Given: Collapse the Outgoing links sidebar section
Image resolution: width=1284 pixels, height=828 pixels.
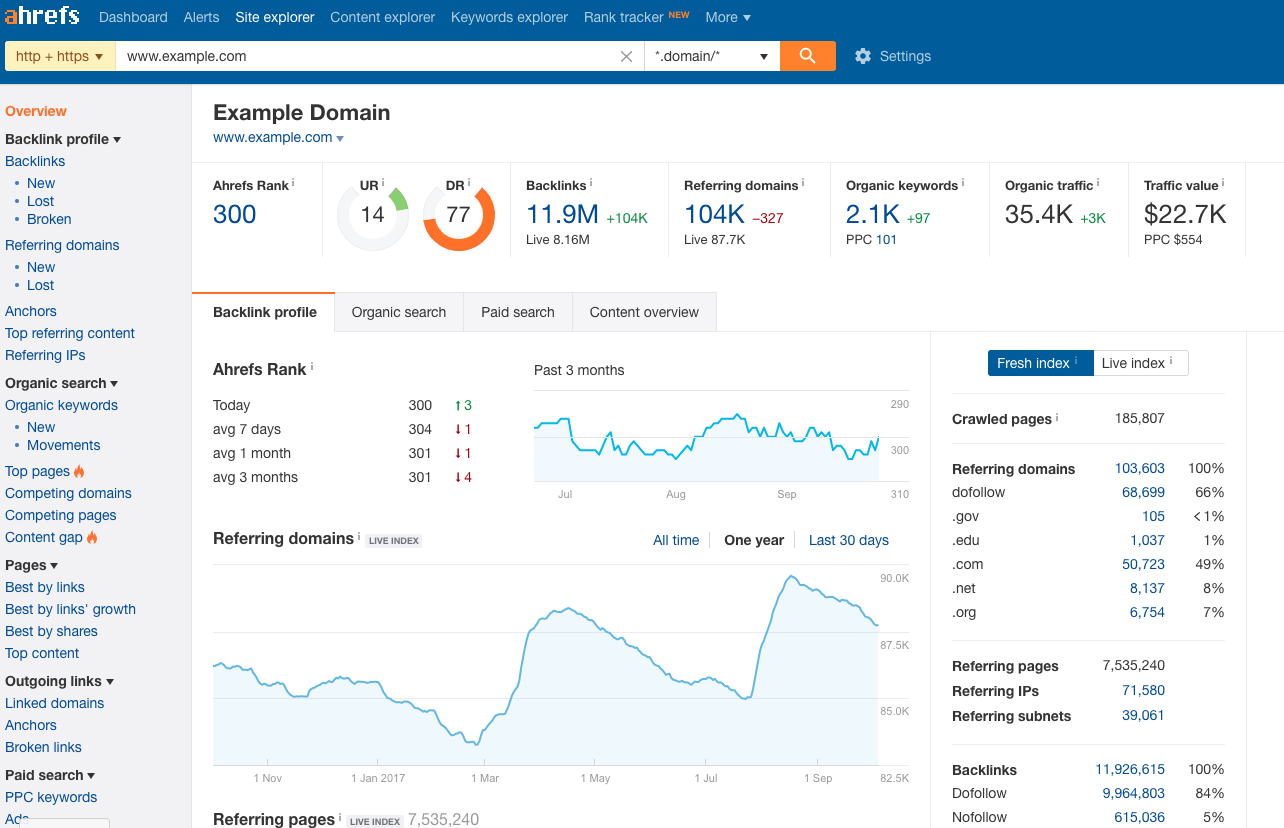Looking at the screenshot, I should (110, 682).
